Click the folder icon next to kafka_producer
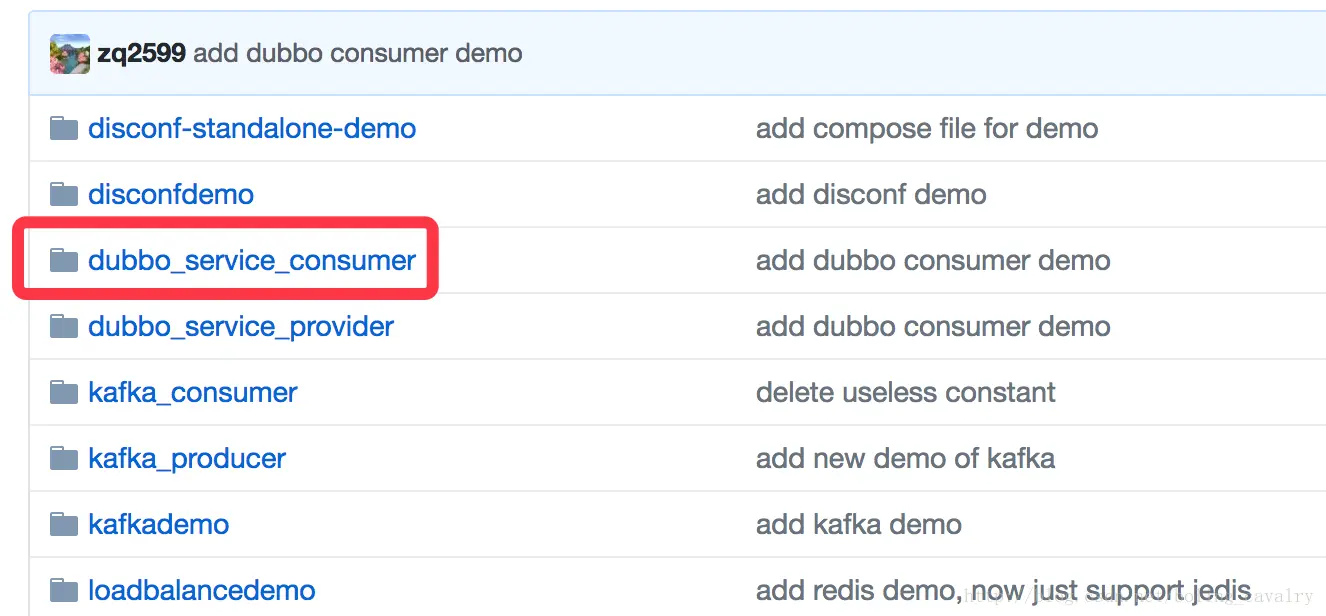The height and width of the screenshot is (616, 1326). 64,459
